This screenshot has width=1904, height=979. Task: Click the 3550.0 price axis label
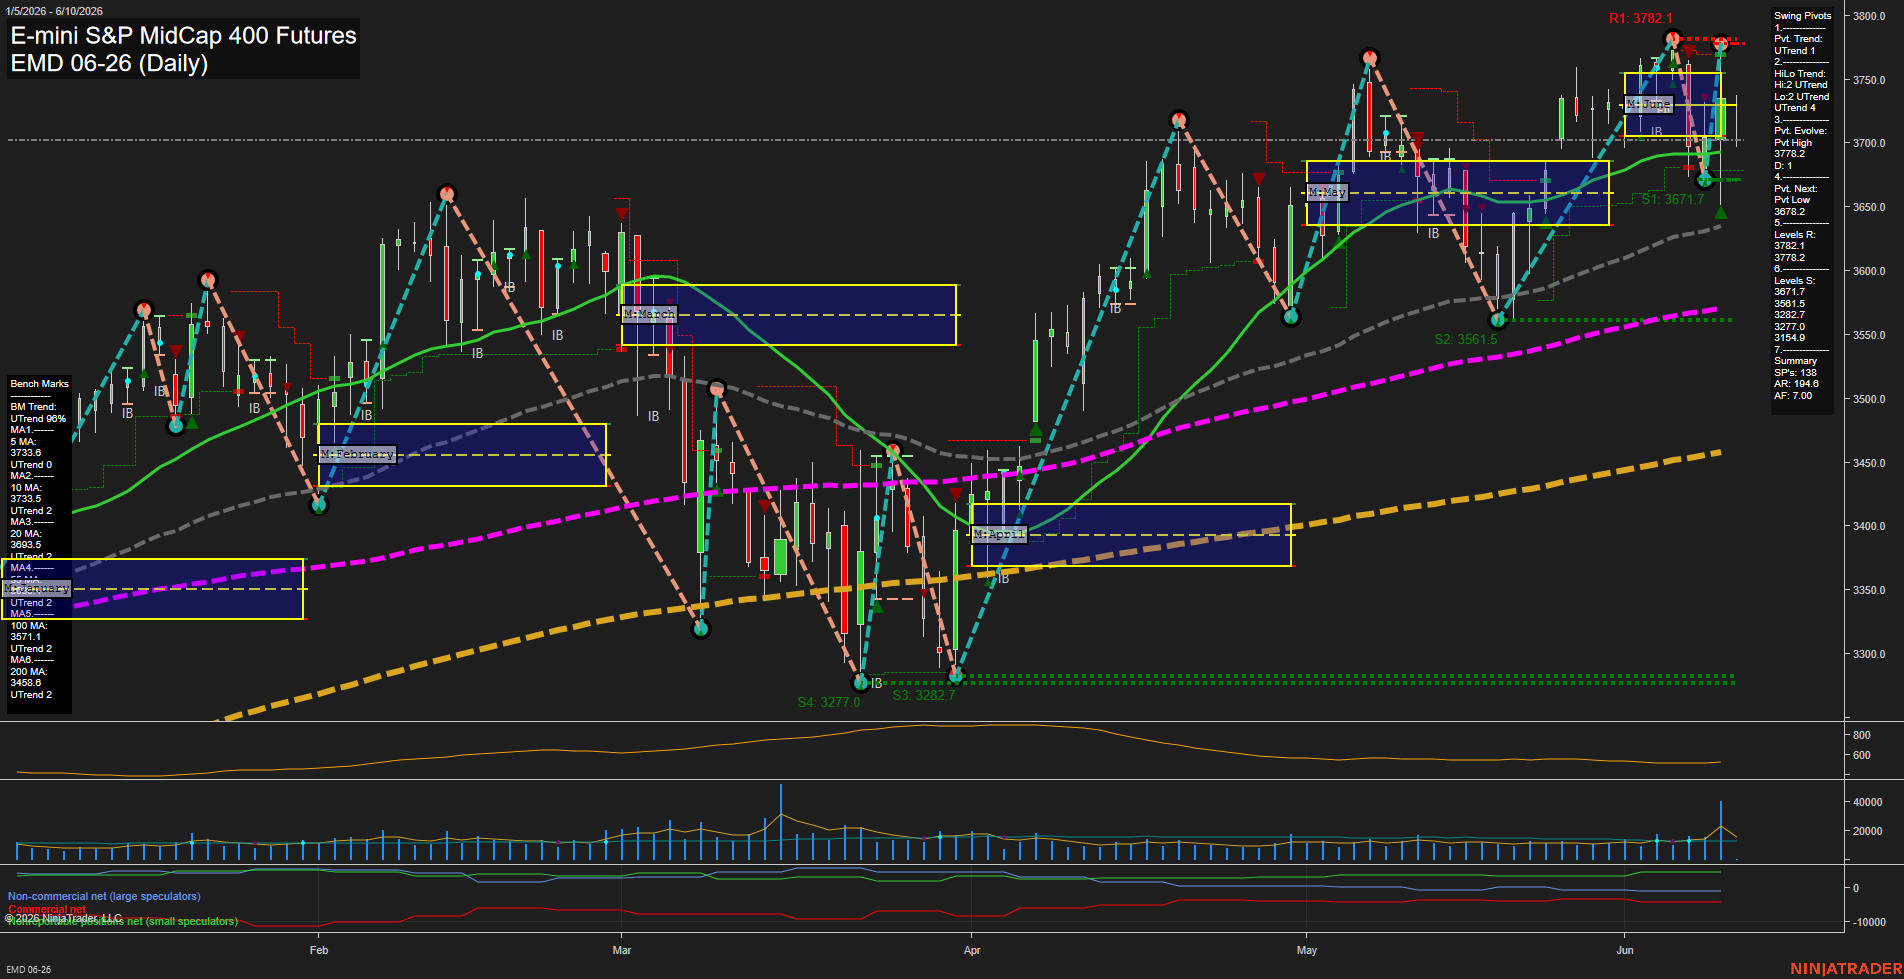pyautogui.click(x=1869, y=335)
